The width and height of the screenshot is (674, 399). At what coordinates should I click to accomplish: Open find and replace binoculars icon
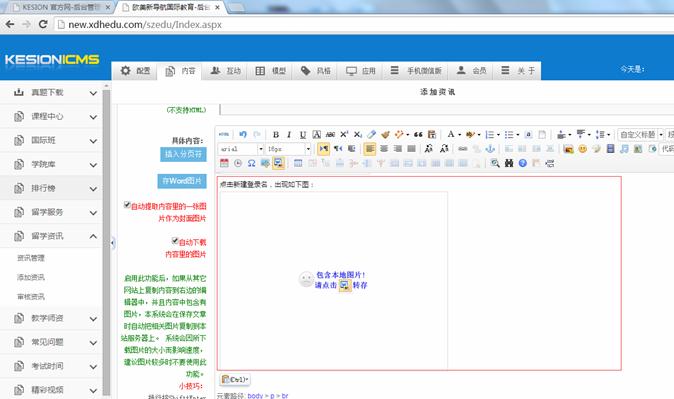[509, 163]
